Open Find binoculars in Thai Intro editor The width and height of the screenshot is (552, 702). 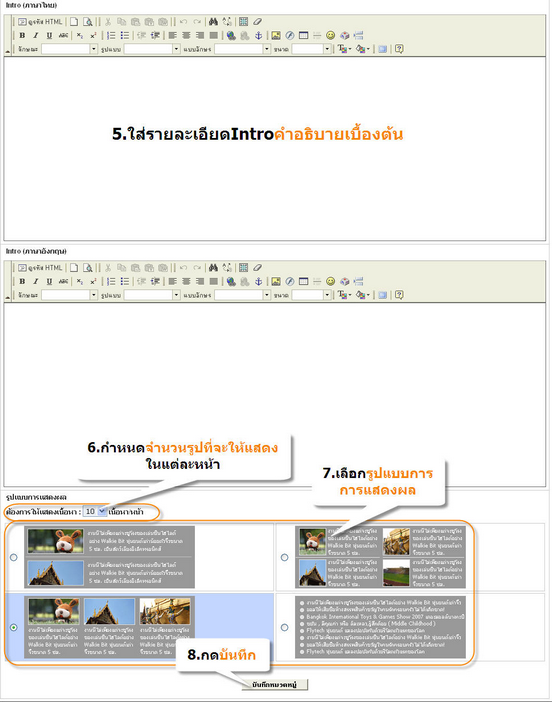coord(214,21)
